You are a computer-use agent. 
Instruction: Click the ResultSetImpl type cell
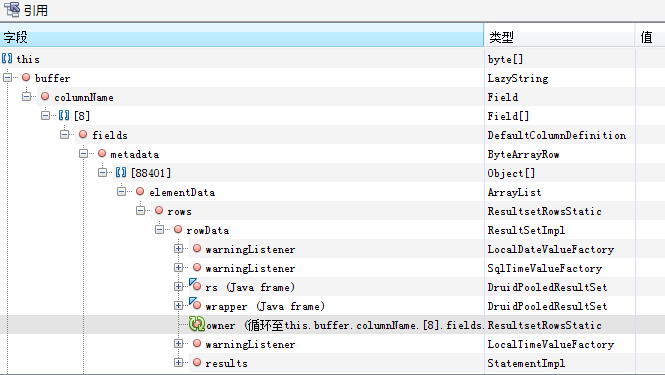click(x=559, y=230)
